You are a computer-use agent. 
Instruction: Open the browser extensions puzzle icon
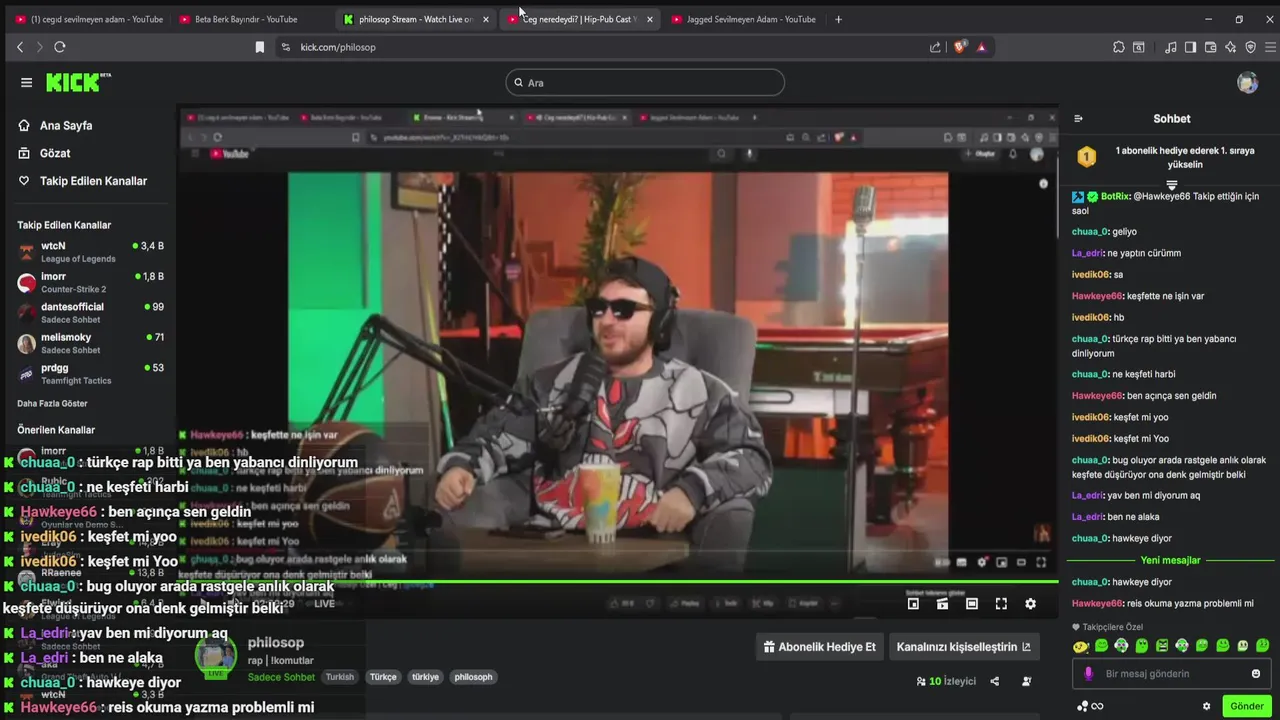pyautogui.click(x=1118, y=47)
